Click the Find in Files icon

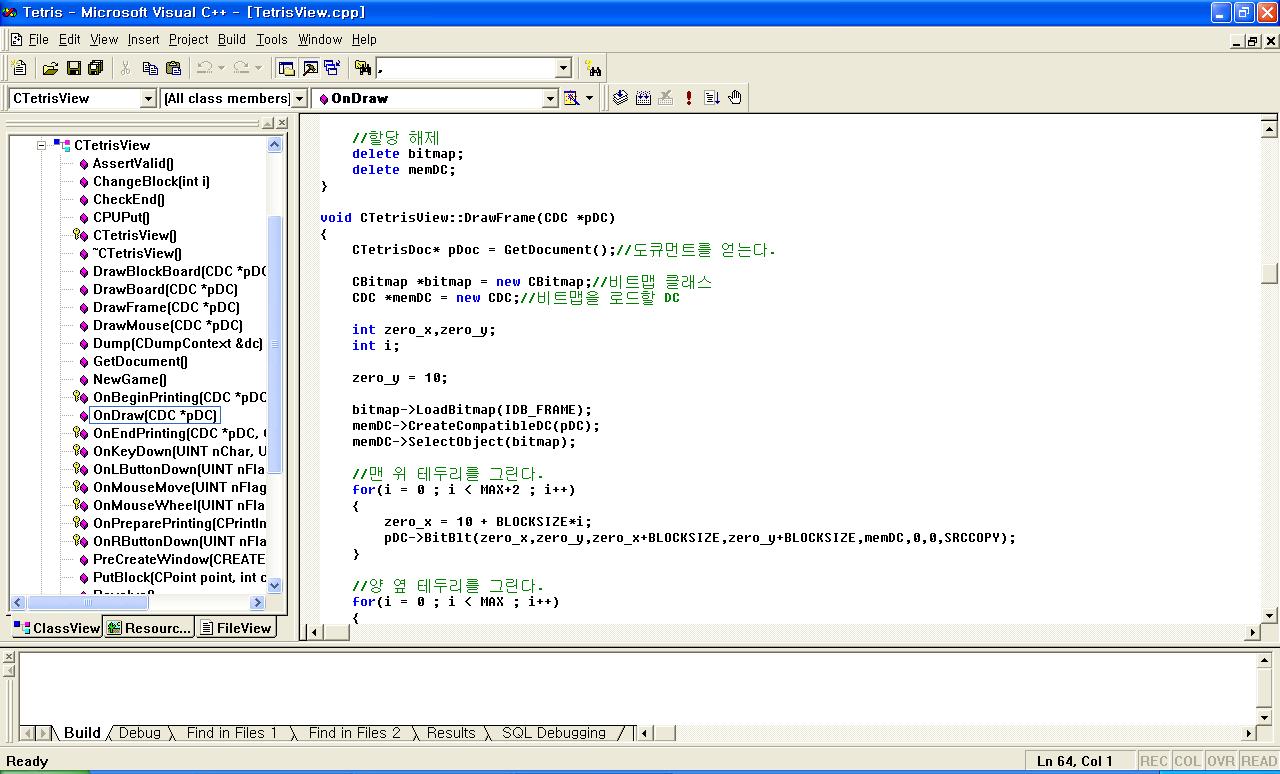point(363,68)
